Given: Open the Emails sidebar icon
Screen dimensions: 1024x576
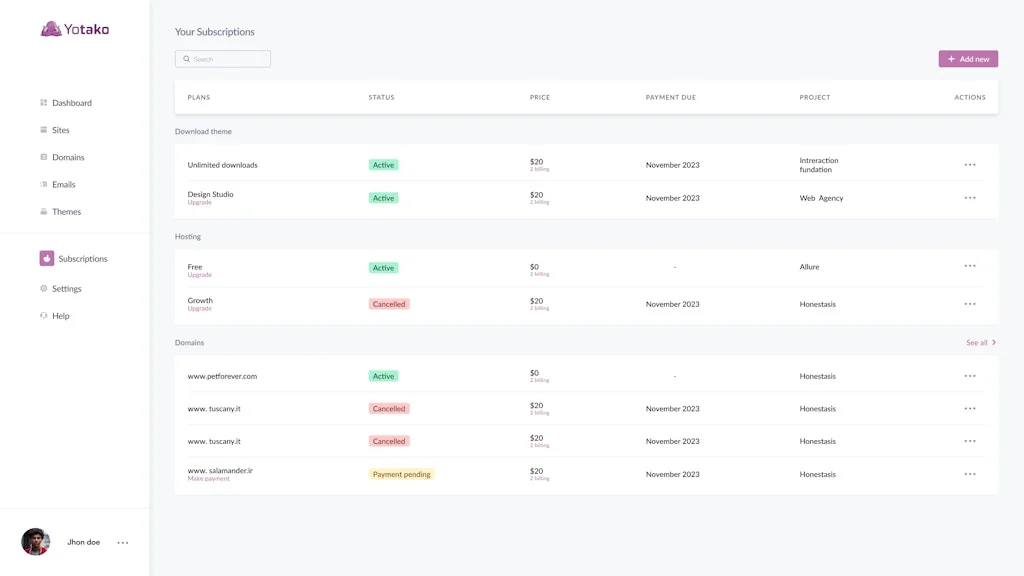Looking at the screenshot, I should [x=44, y=184].
